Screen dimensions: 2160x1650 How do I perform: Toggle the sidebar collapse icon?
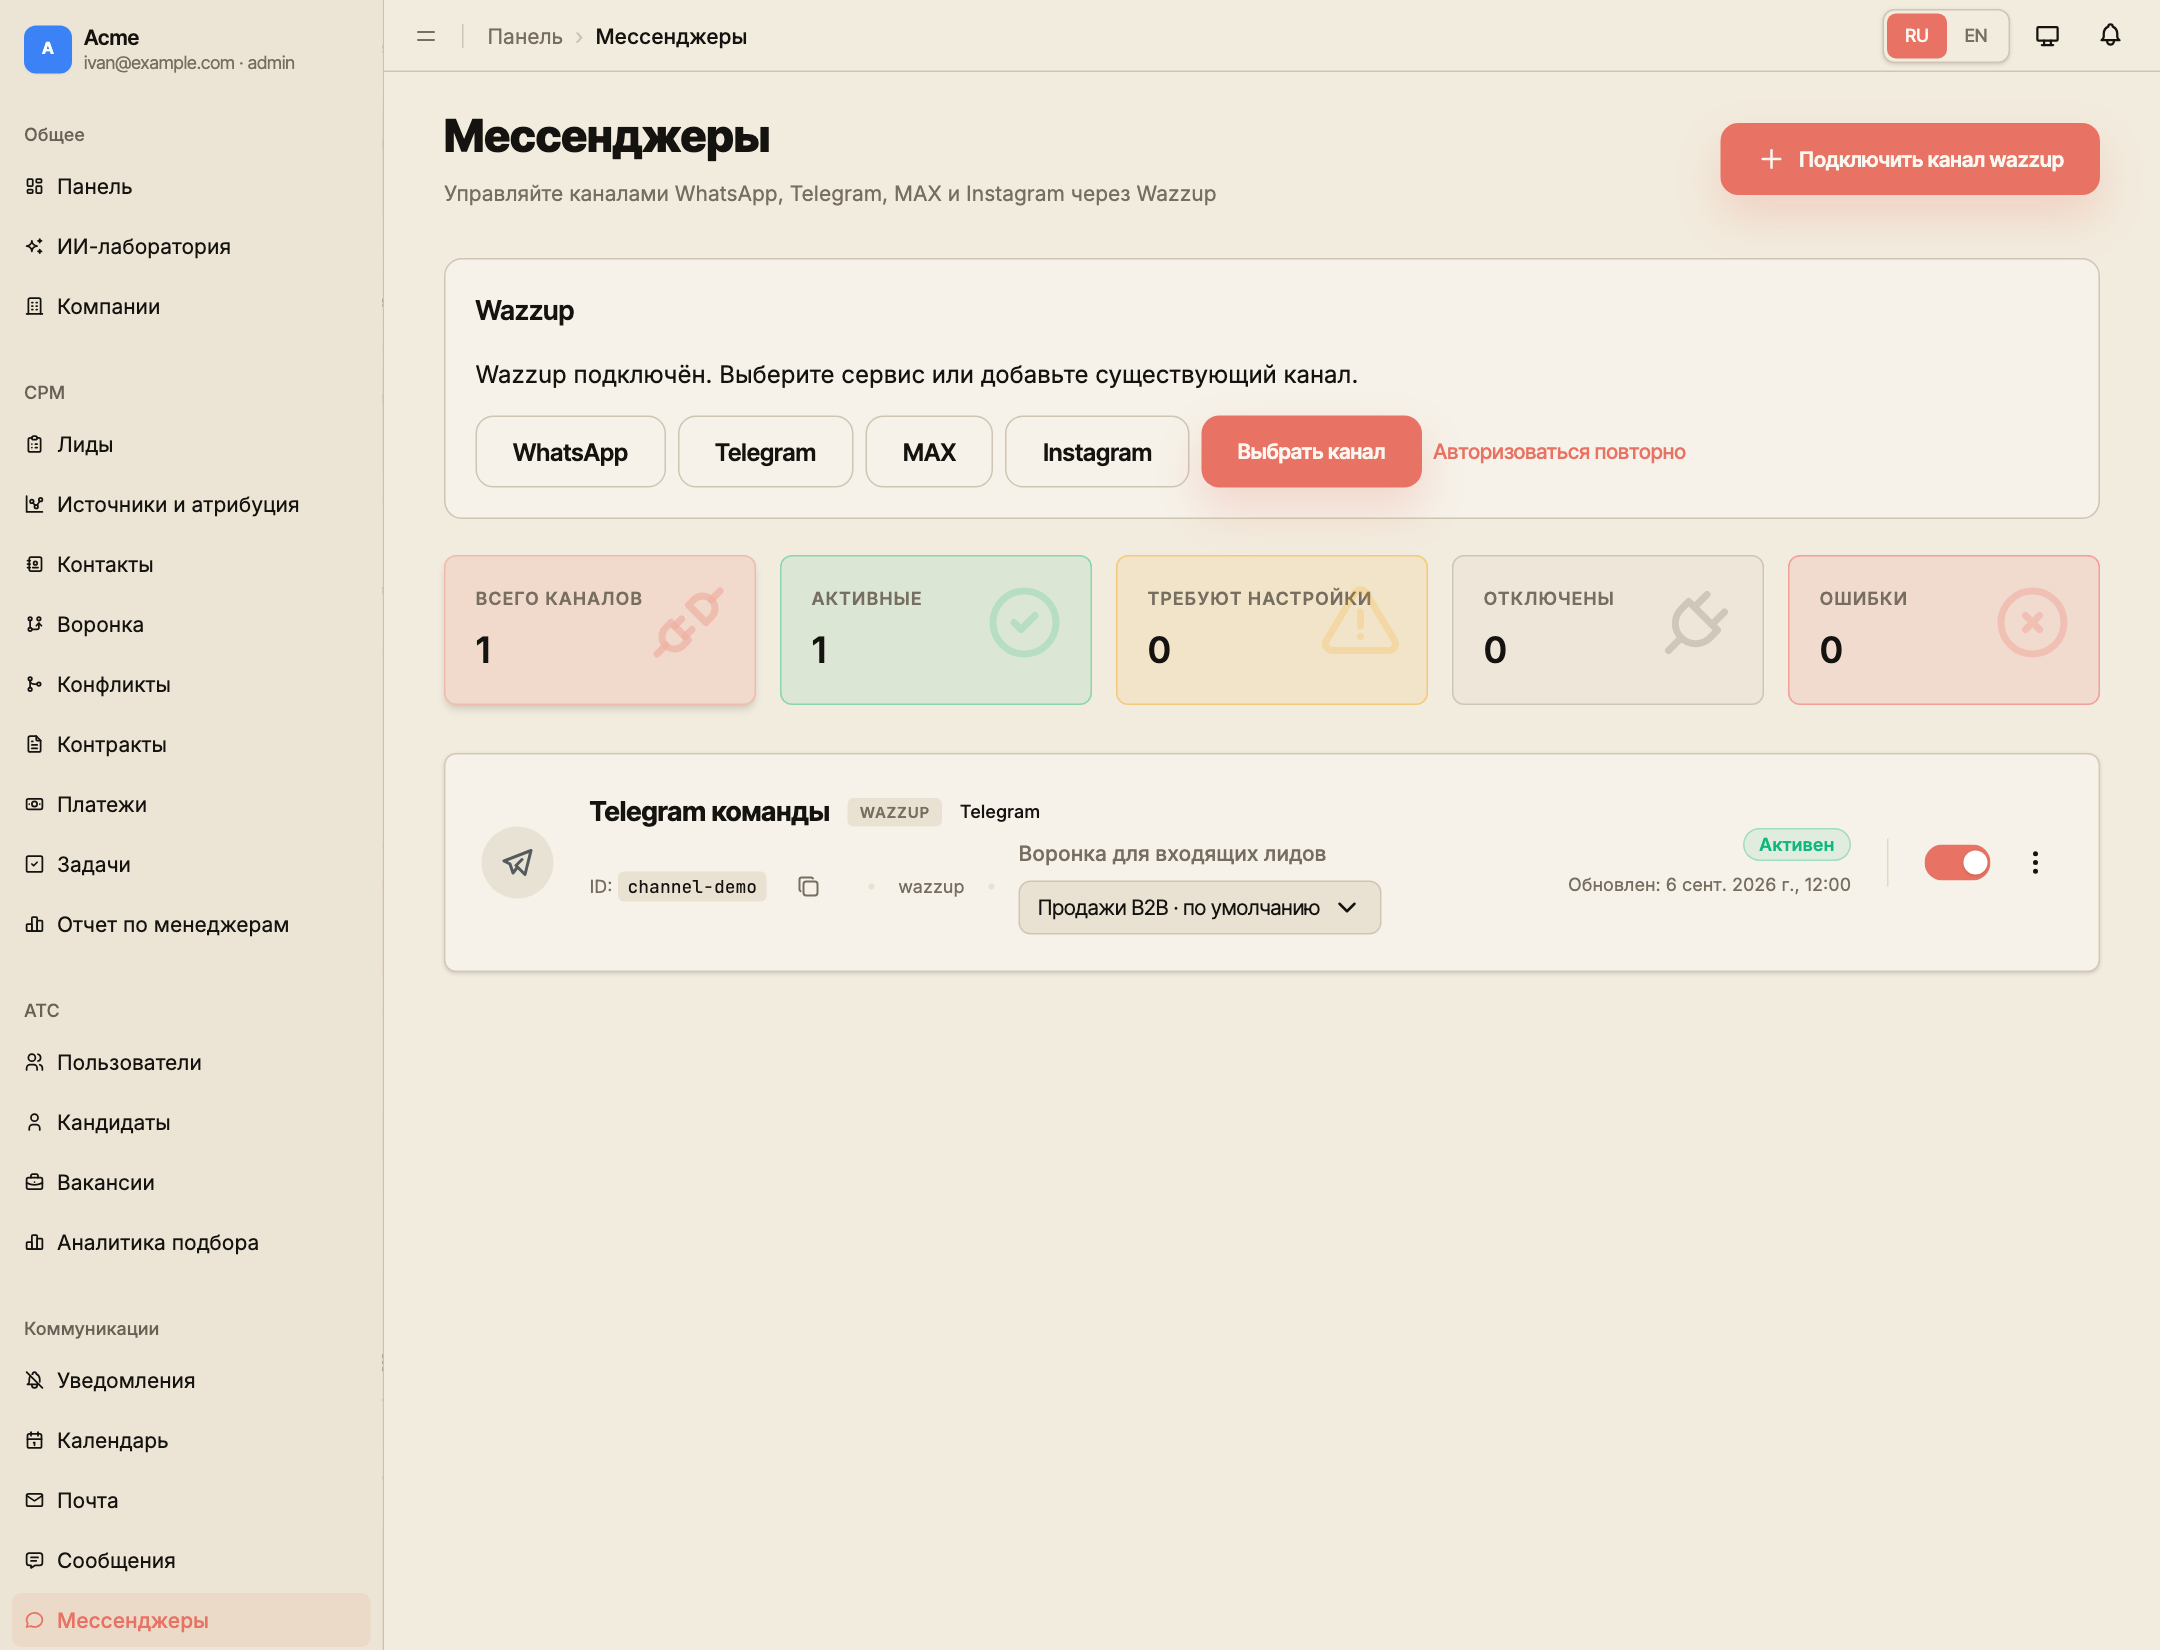point(426,36)
